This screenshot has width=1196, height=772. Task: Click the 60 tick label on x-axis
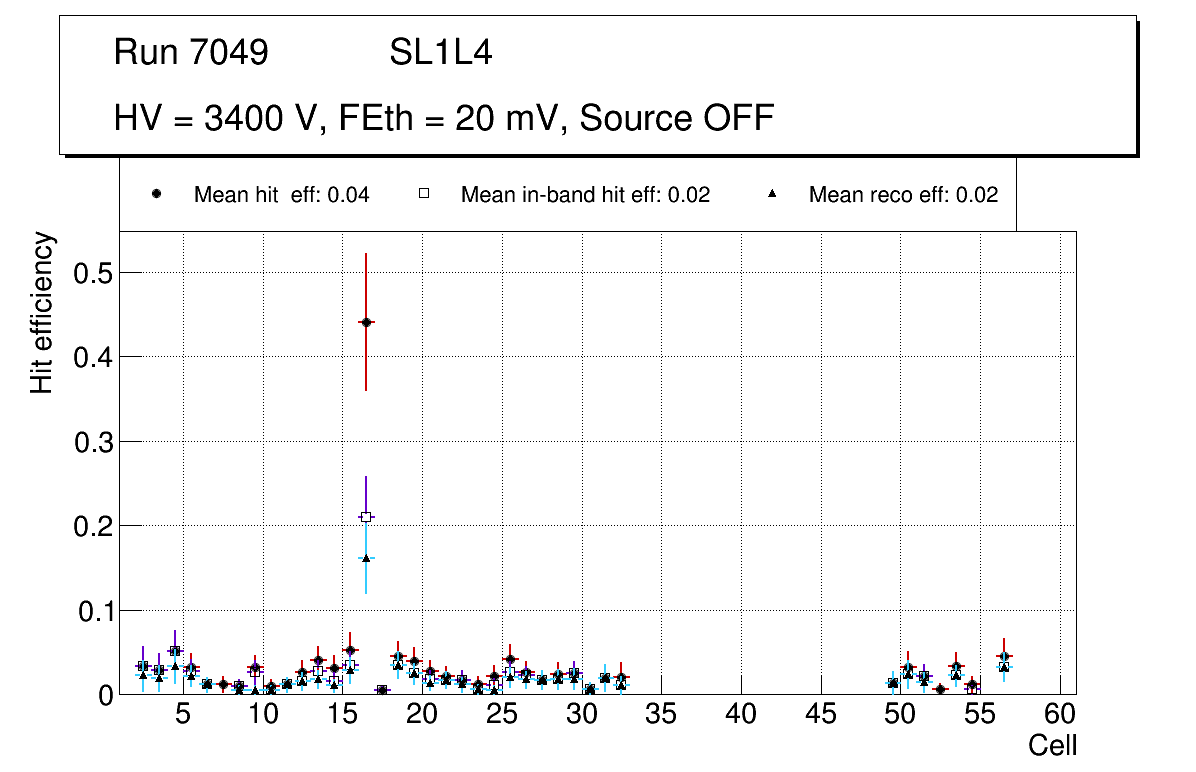coord(1060,714)
